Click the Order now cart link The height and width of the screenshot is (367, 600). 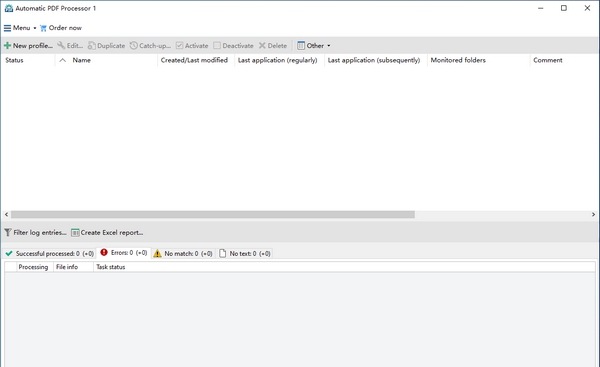pyautogui.click(x=61, y=28)
